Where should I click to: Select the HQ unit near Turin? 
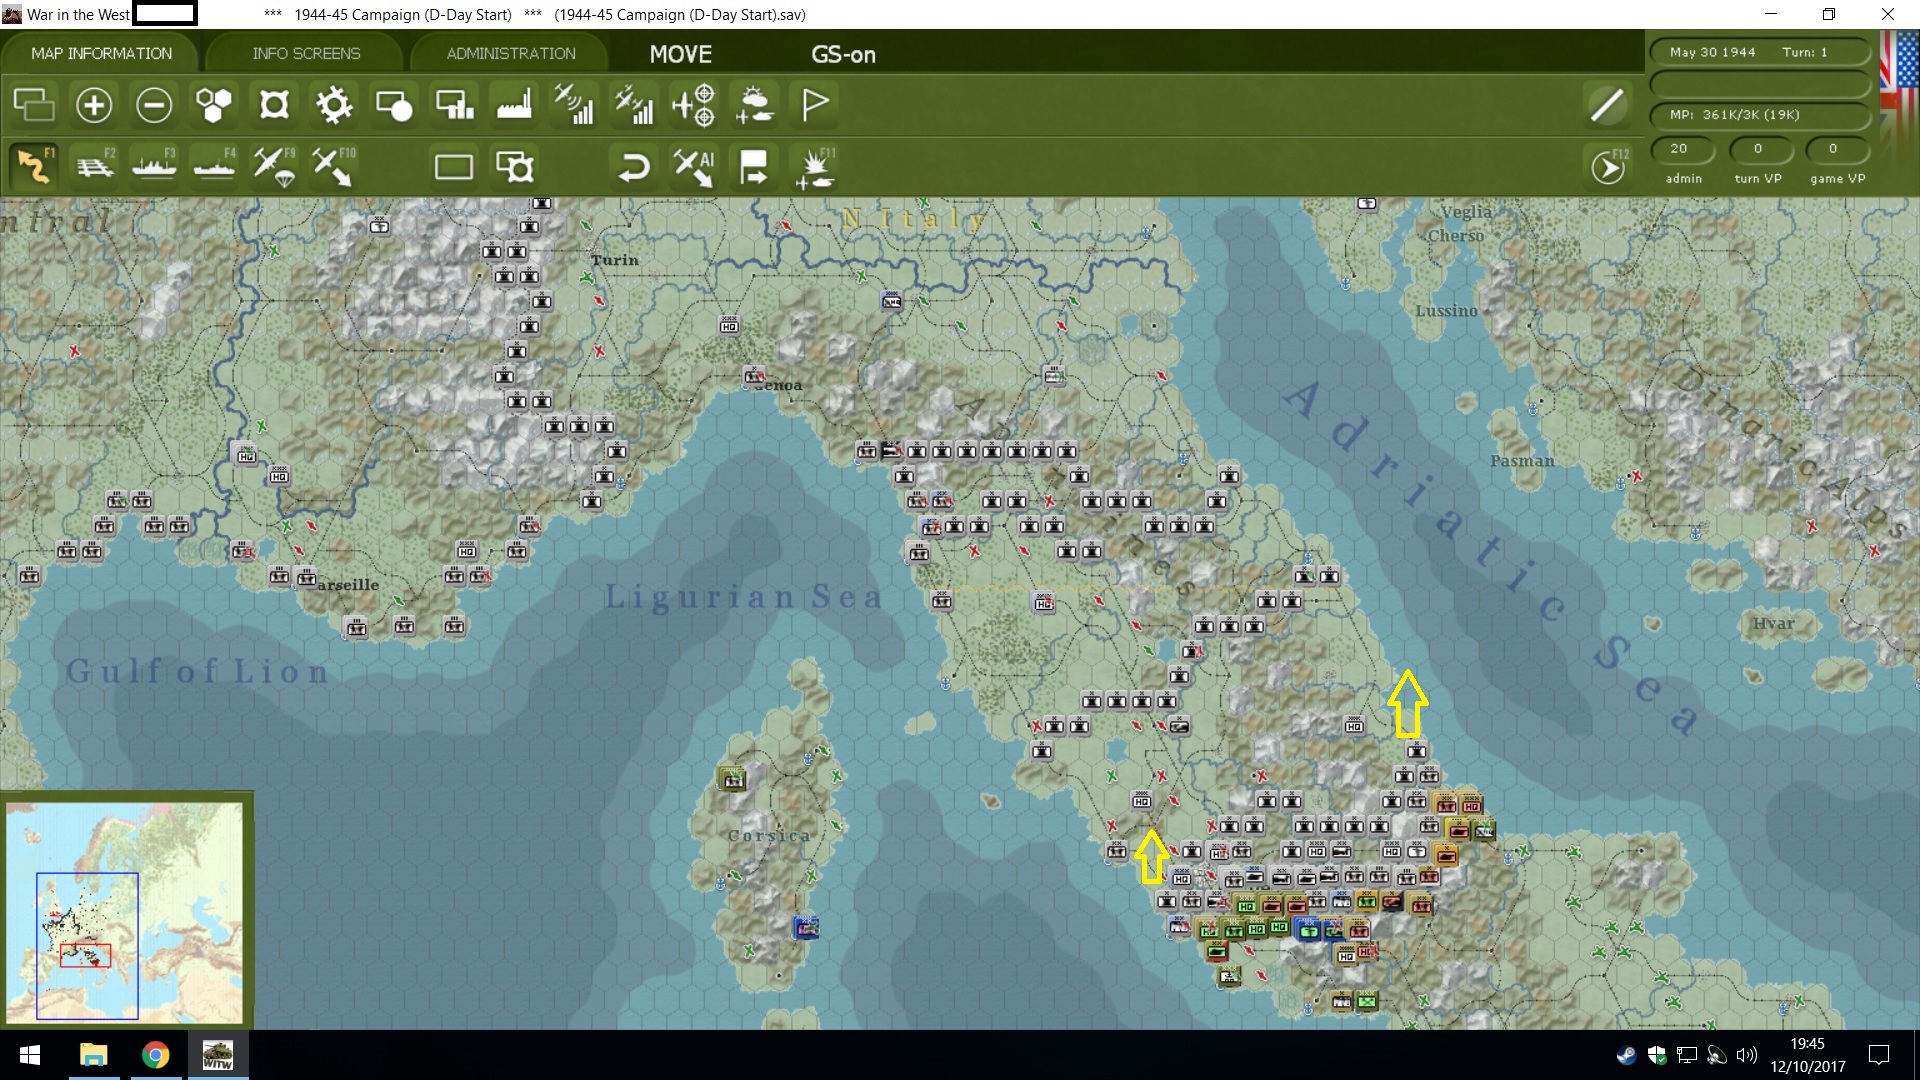729,325
